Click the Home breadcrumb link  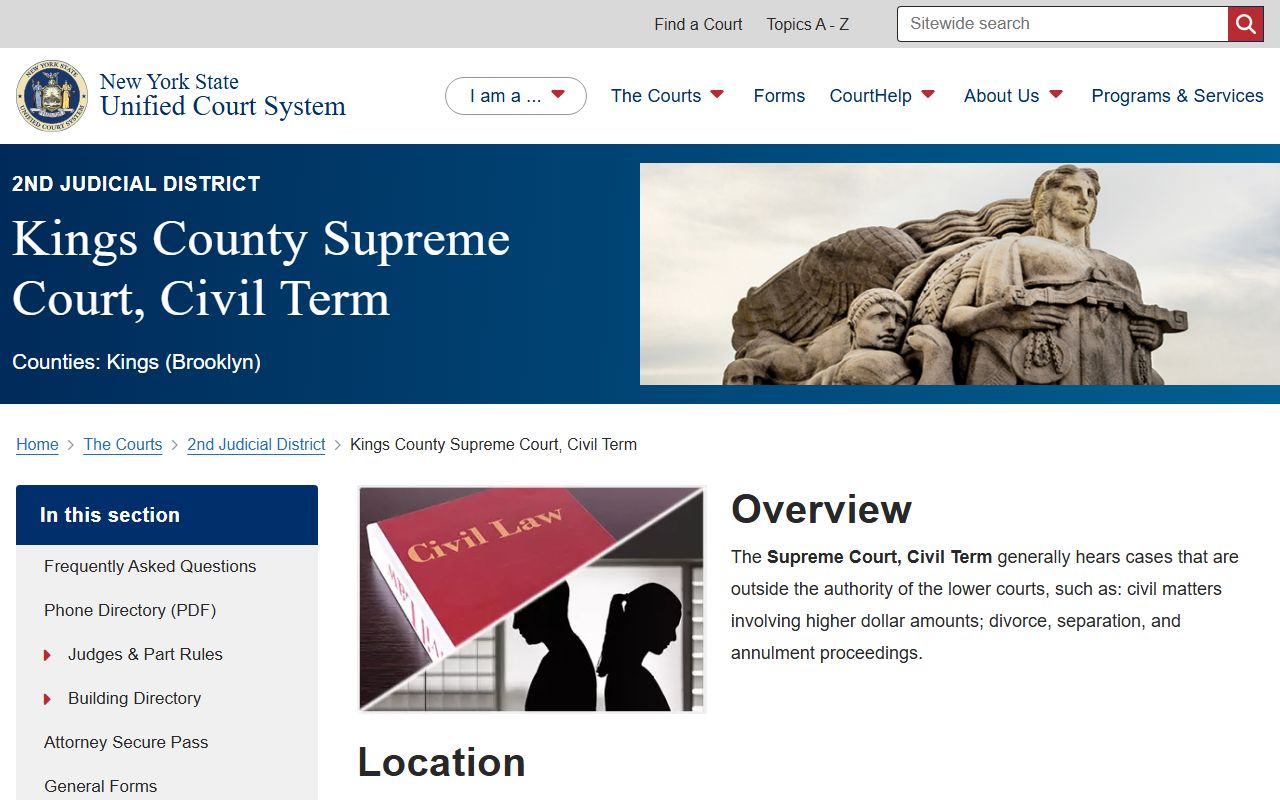click(37, 444)
